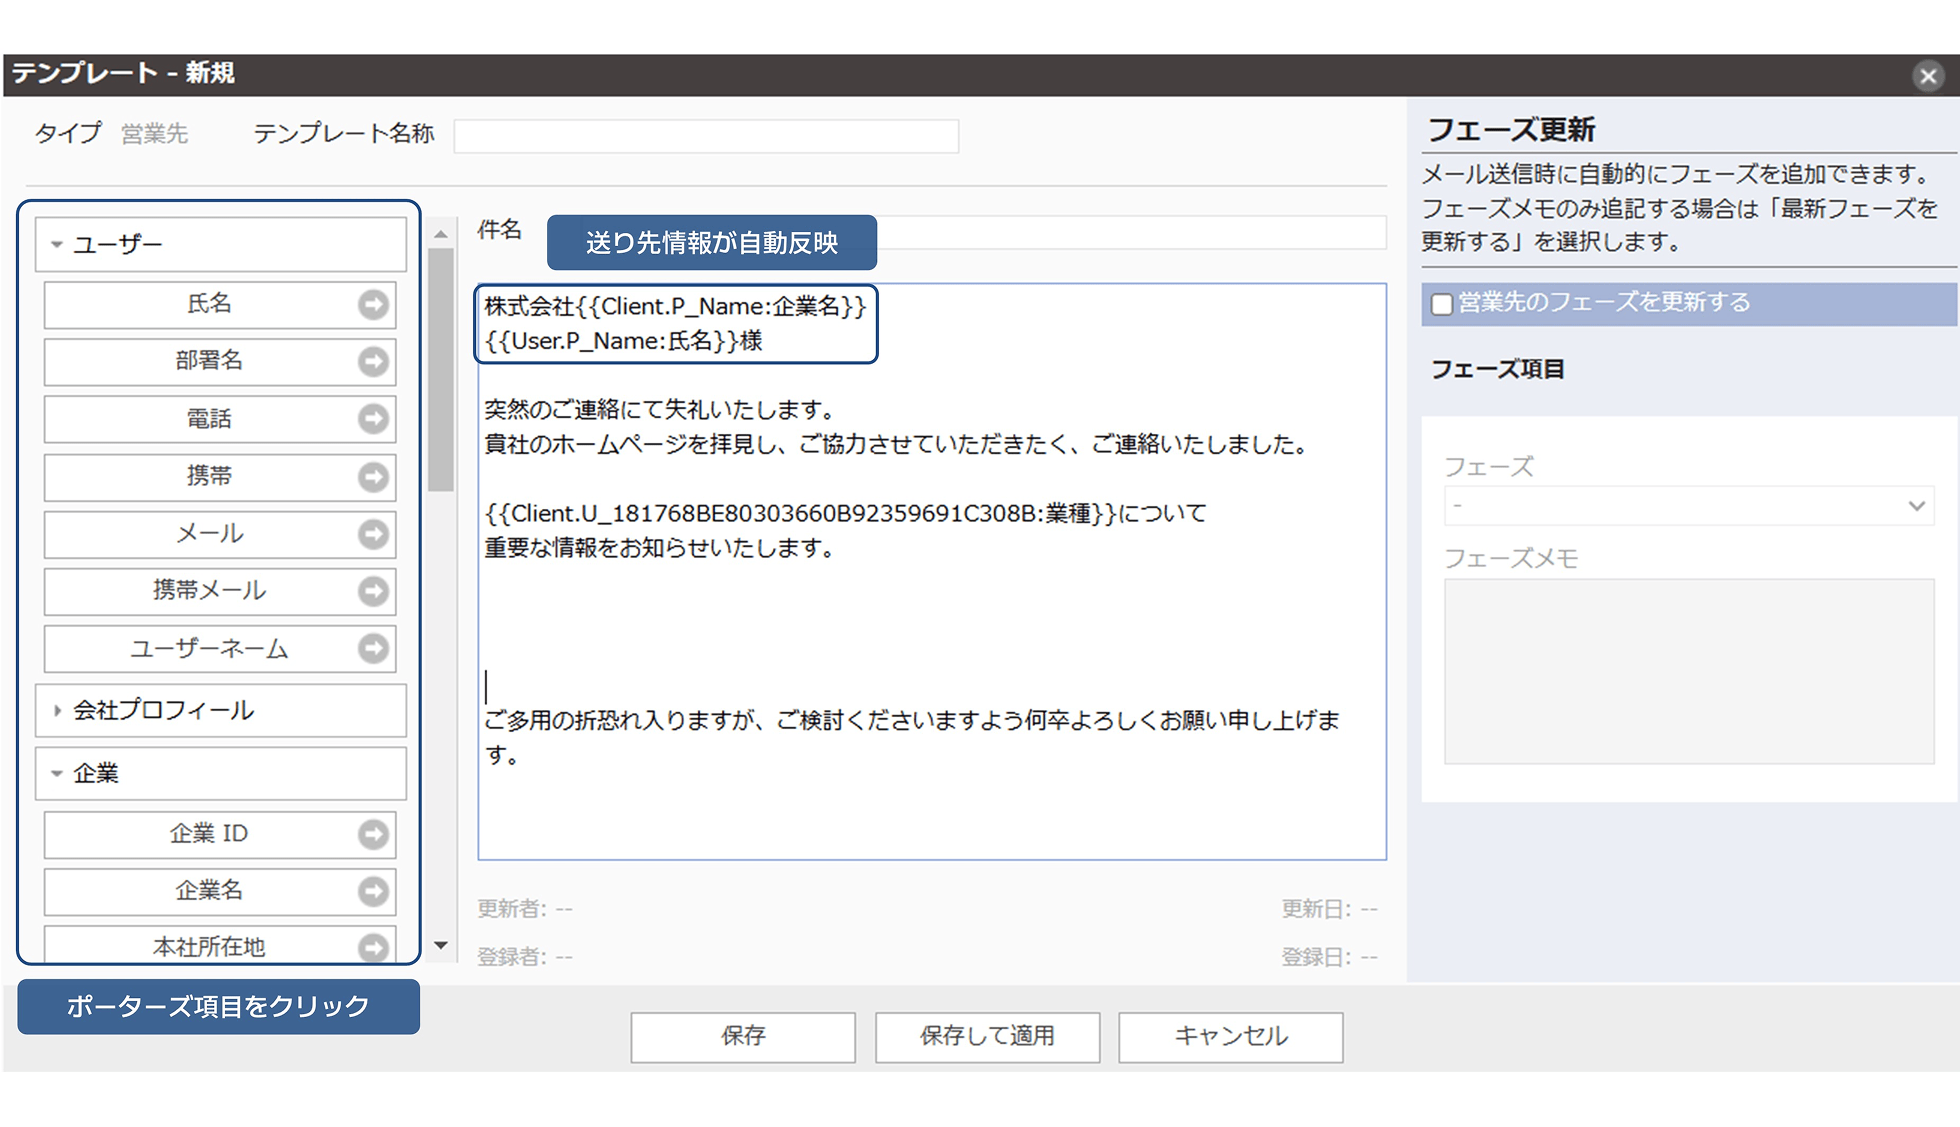1960x1127 pixels.
Task: Click the insert arrow next to ユーザーネーム
Action: [x=373, y=649]
